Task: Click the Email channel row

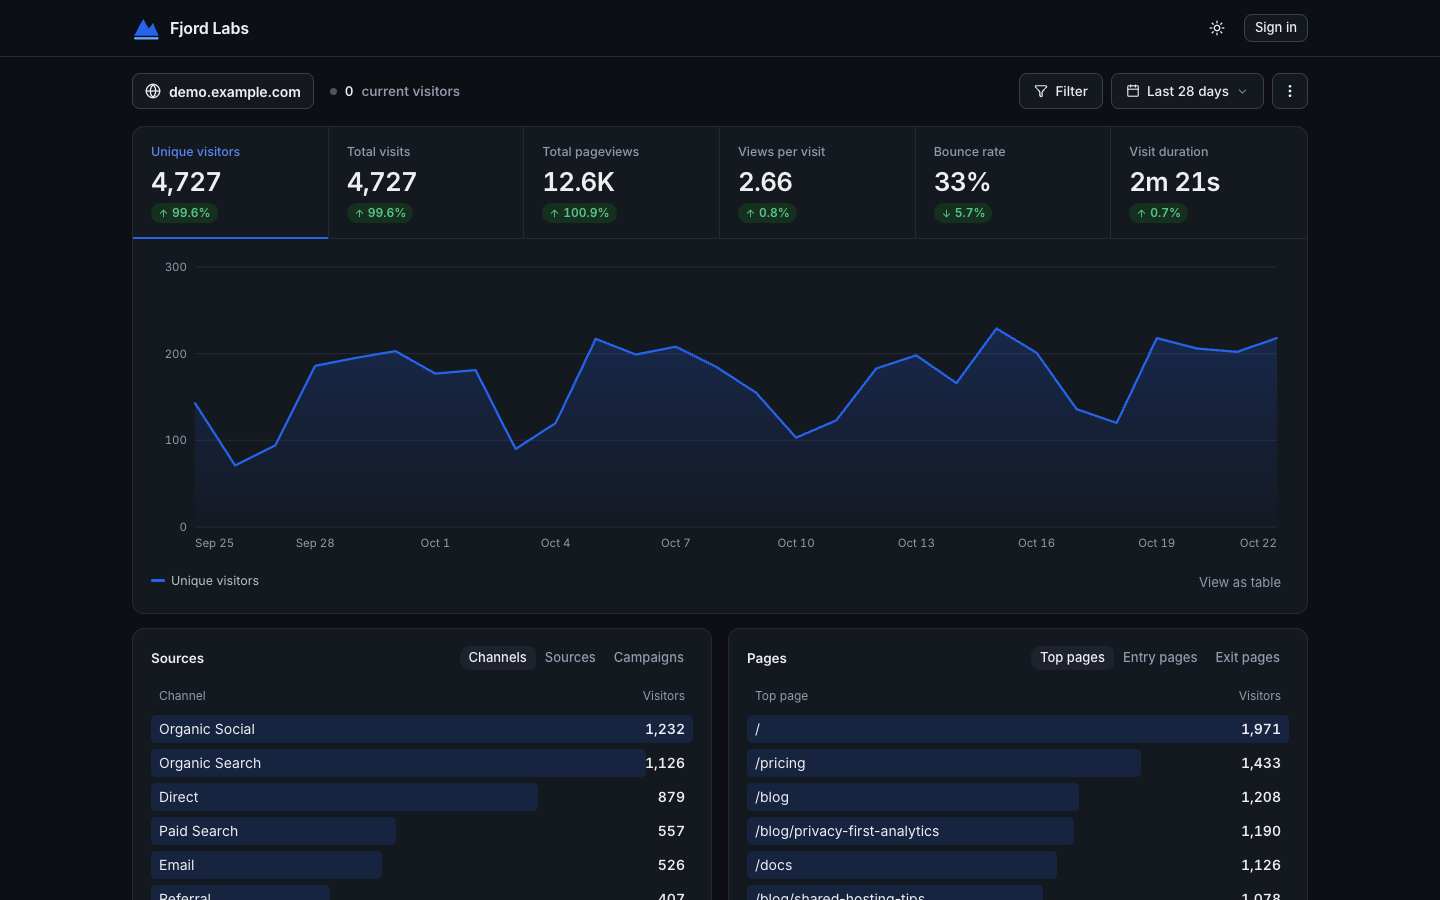Action: 422,865
